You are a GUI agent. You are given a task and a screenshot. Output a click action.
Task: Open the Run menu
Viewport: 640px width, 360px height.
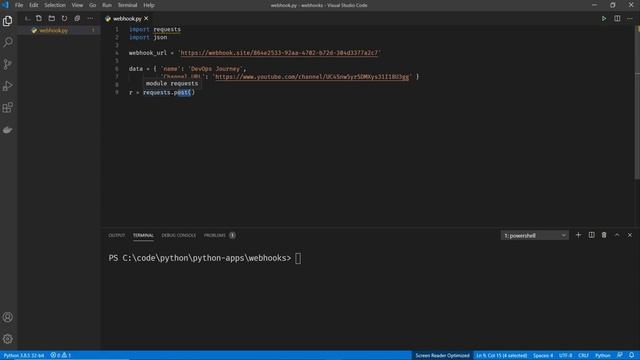pyautogui.click(x=107, y=5)
